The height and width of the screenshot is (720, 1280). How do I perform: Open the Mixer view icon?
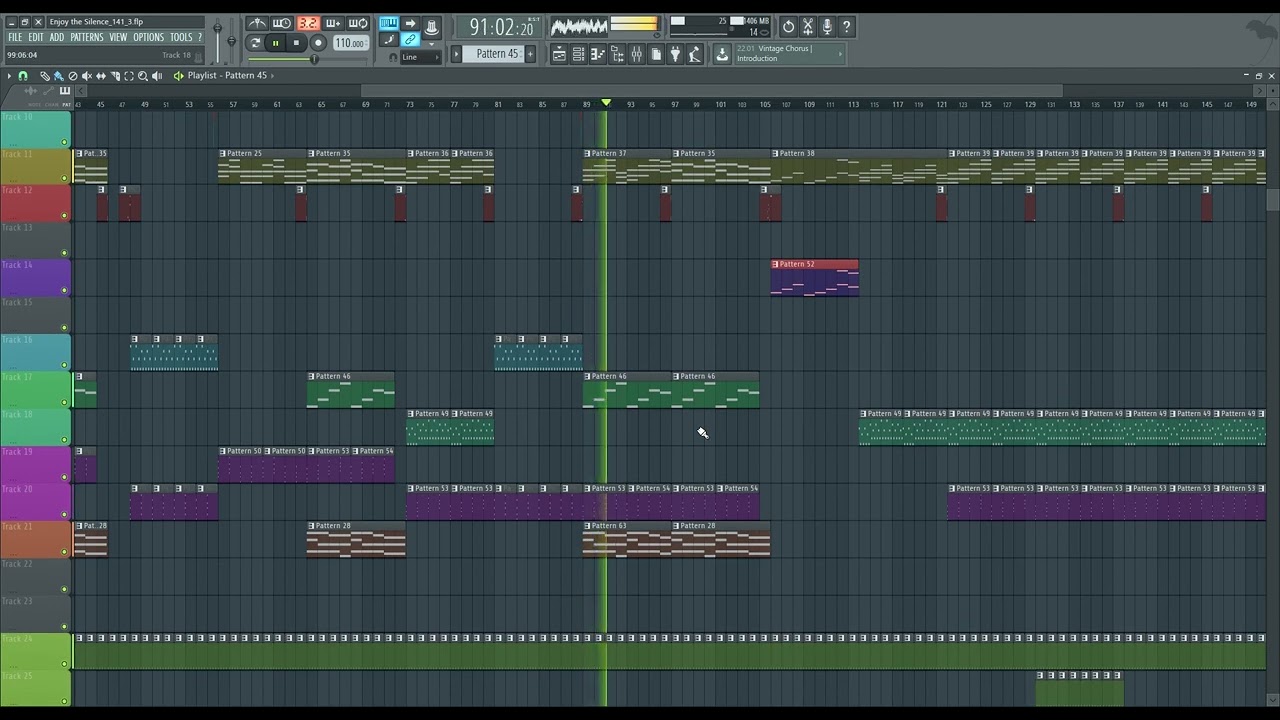coord(636,55)
